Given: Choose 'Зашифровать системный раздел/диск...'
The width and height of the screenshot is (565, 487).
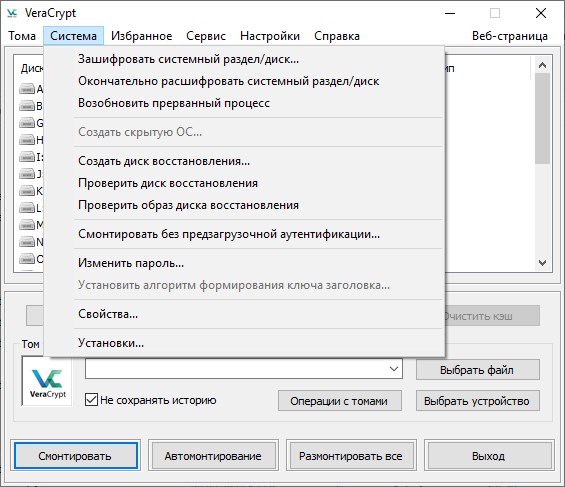Looking at the screenshot, I should (245, 59).
